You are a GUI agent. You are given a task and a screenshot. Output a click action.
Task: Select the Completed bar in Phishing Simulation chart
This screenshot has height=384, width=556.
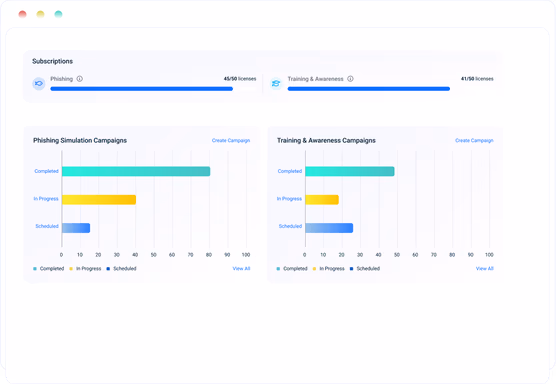(x=136, y=171)
